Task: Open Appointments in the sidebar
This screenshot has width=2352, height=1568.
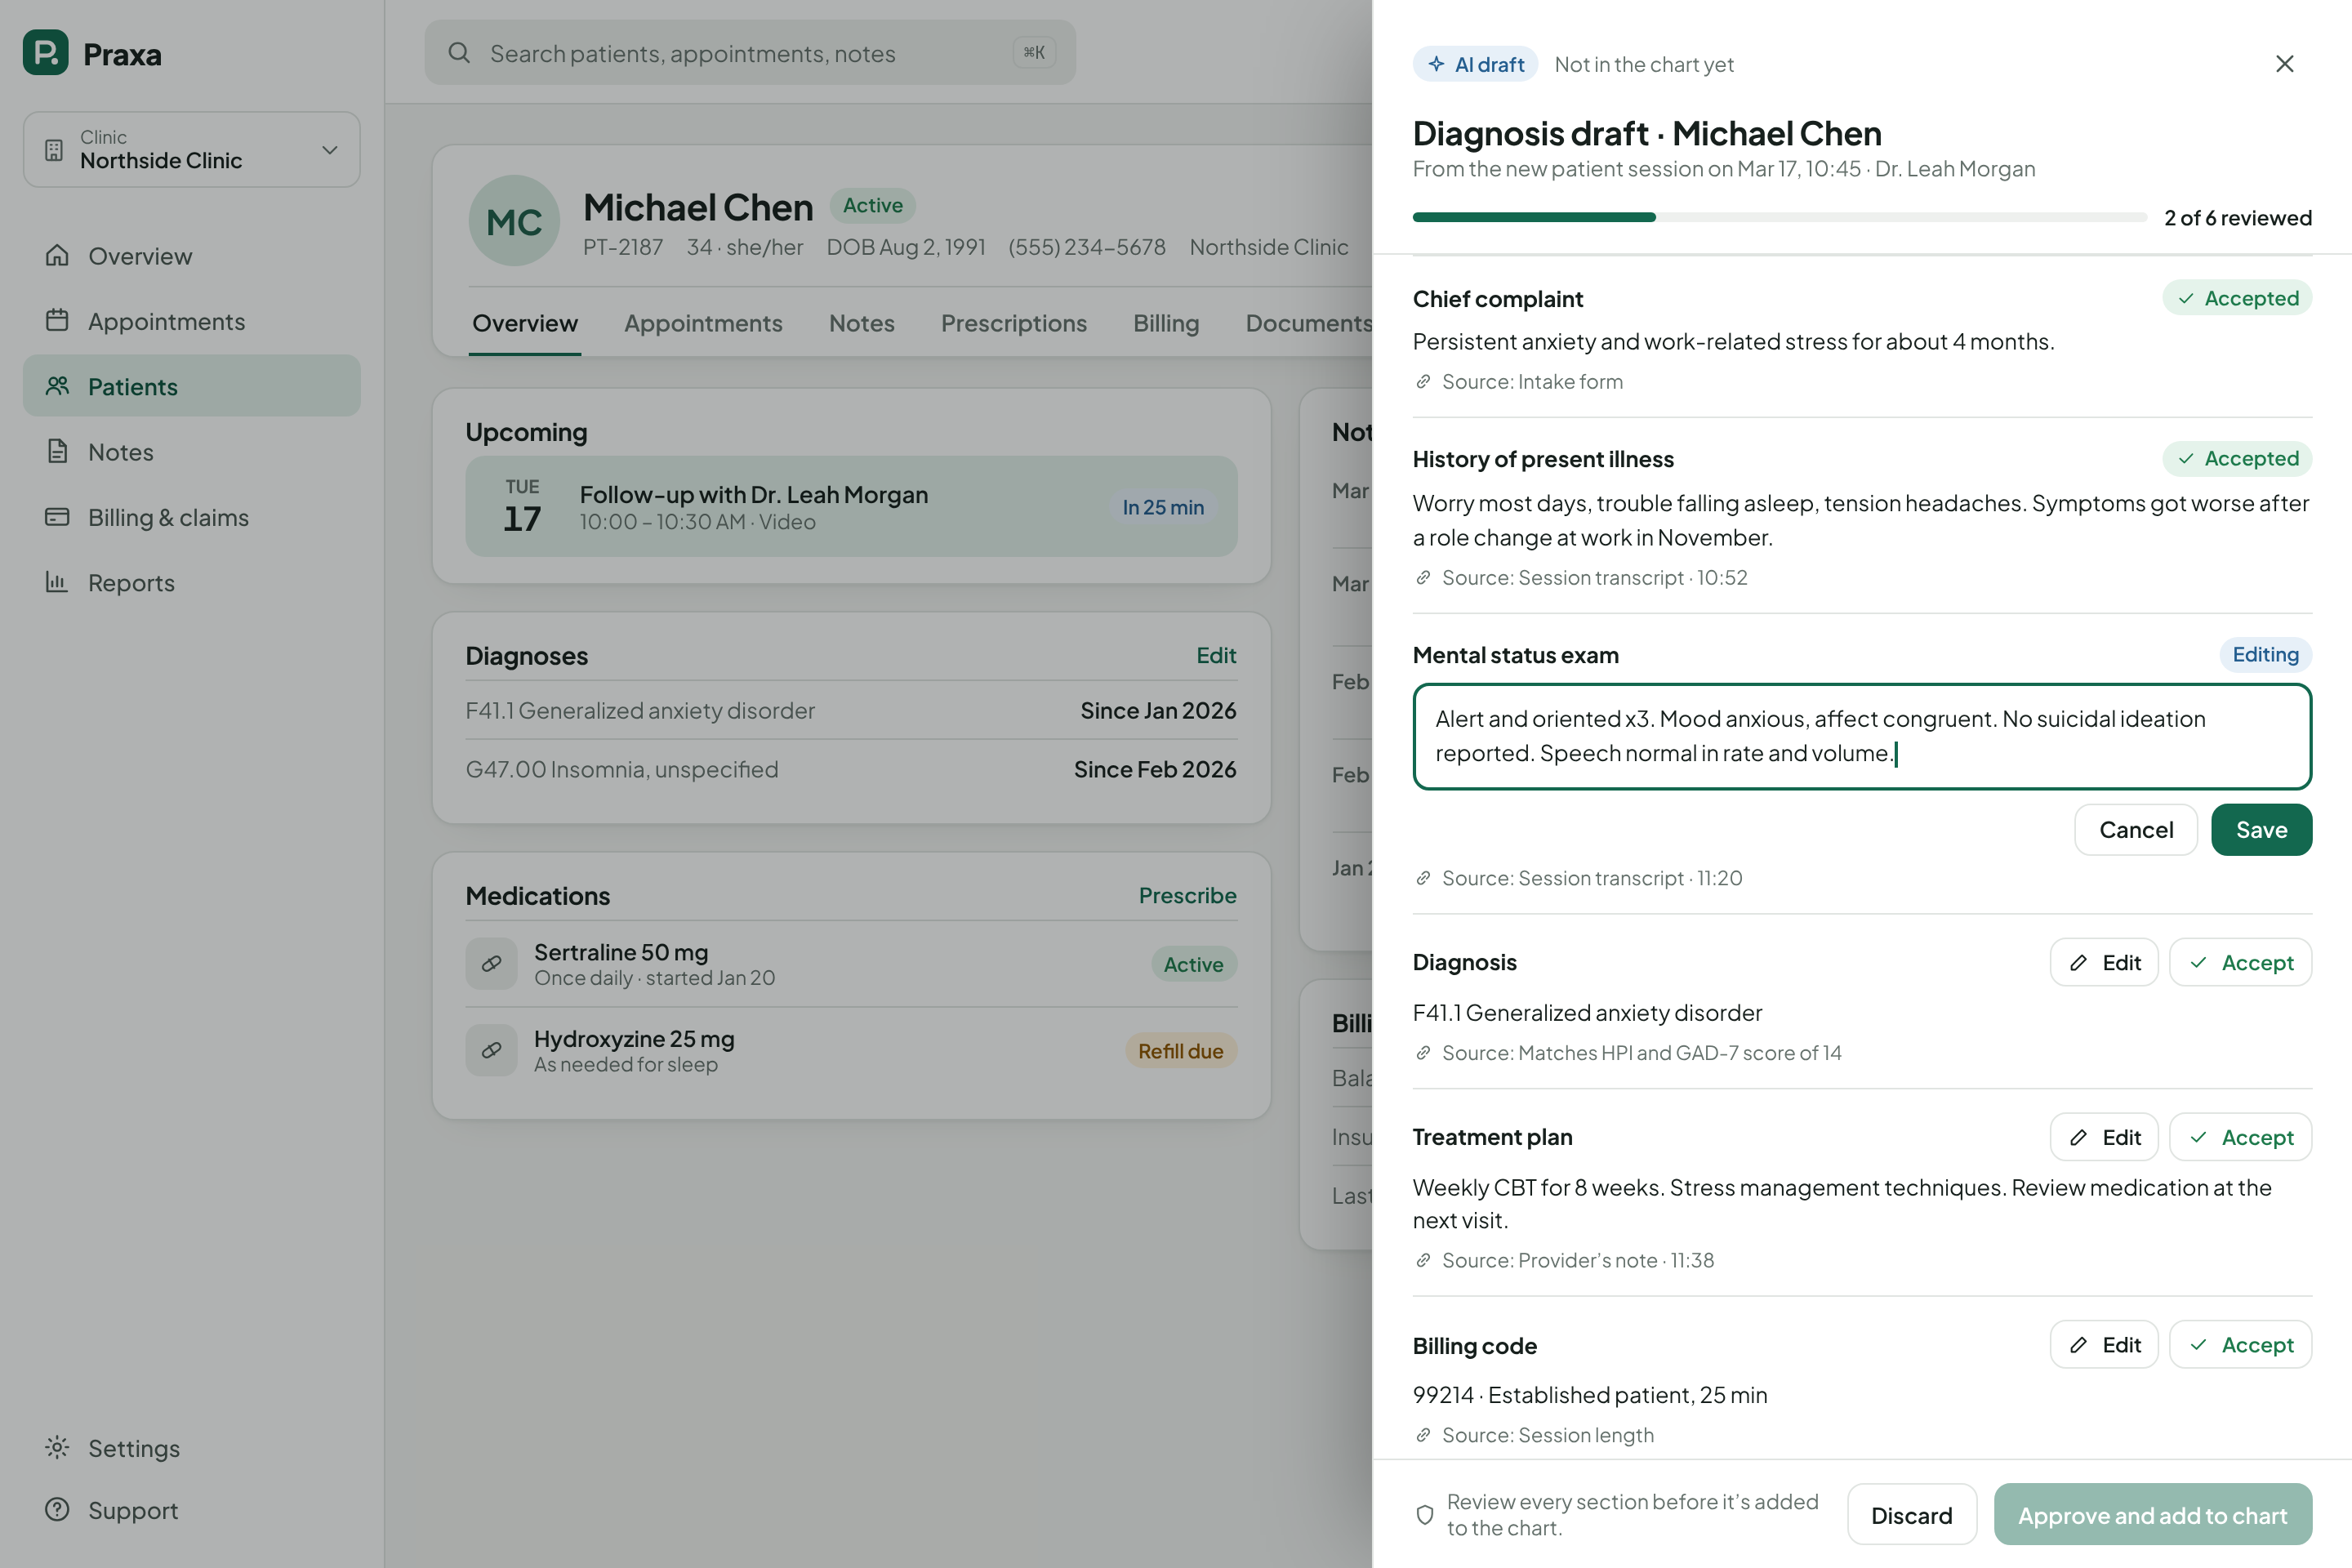Action: [191, 321]
